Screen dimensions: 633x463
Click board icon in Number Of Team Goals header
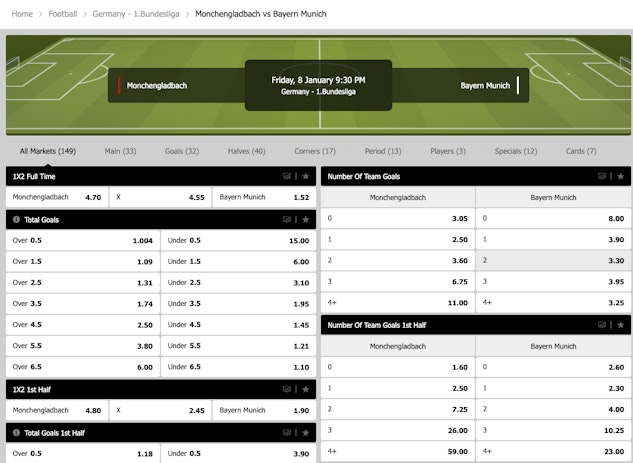tap(602, 176)
